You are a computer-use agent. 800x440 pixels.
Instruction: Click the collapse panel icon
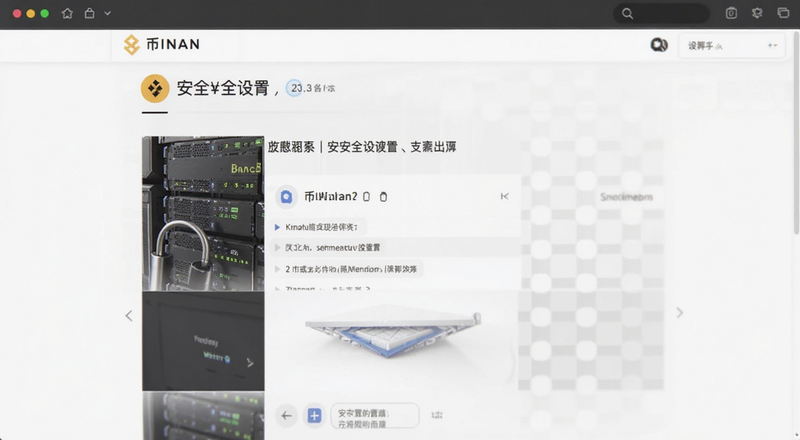505,196
